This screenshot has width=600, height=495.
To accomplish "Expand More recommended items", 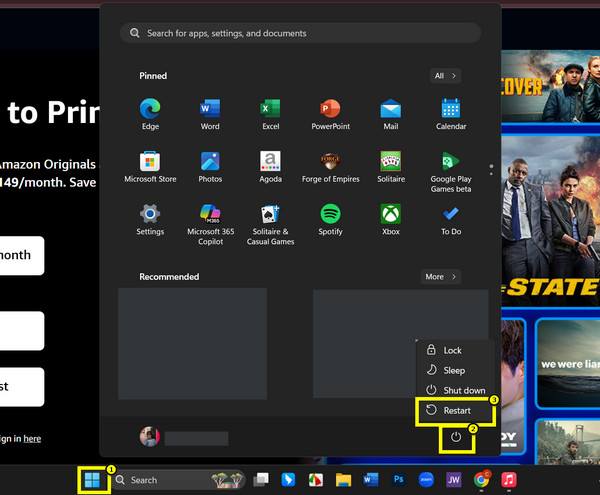I will tap(440, 277).
